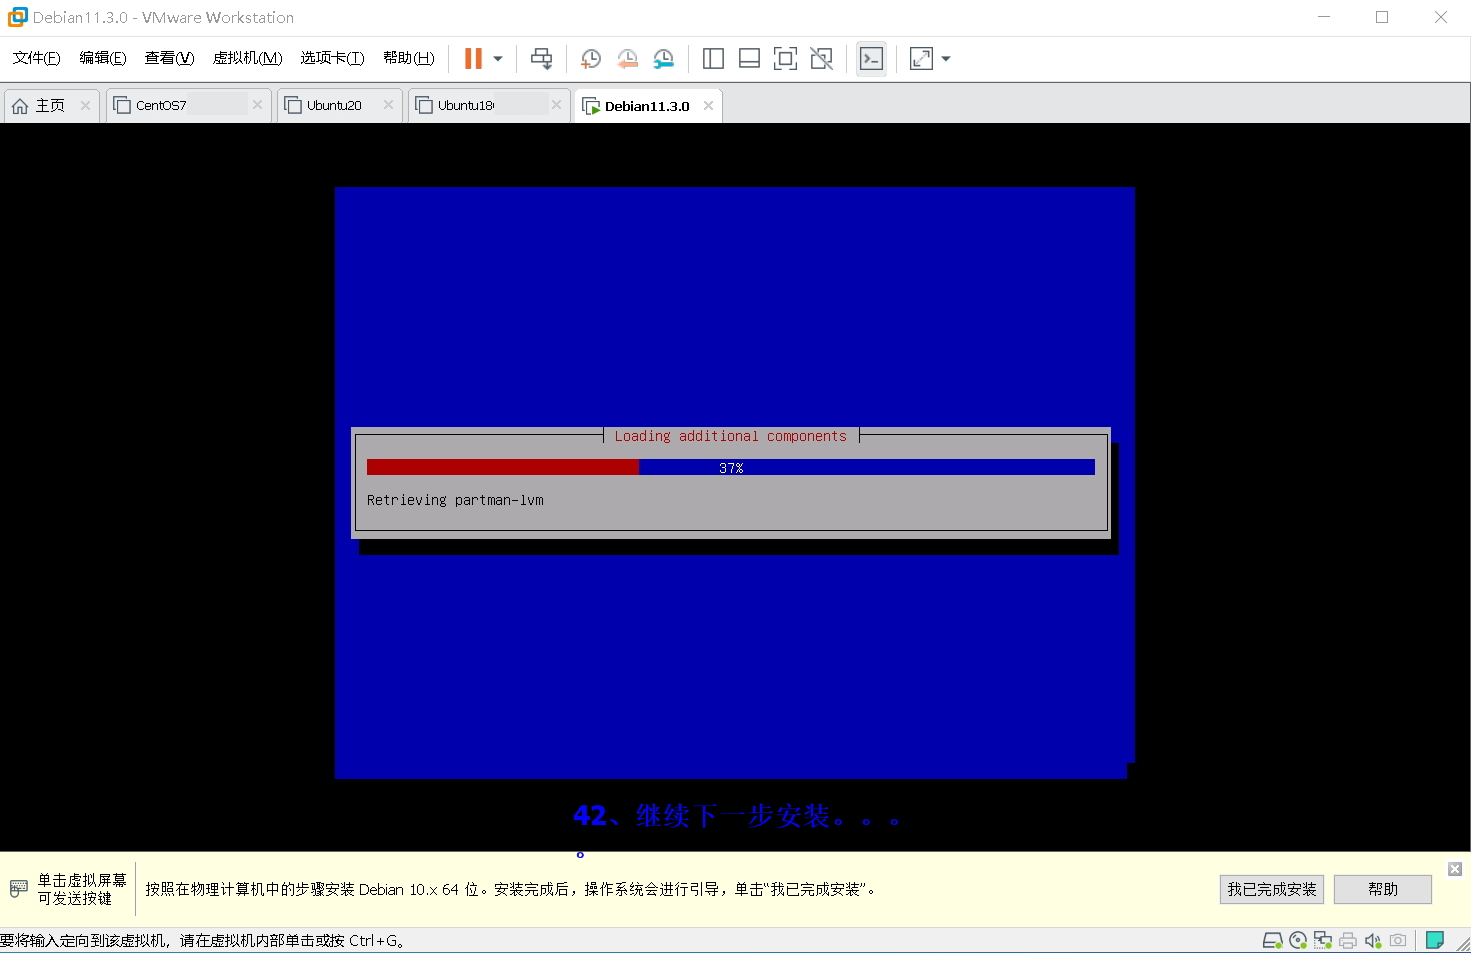Open the 选项卡(T) menu
Image resolution: width=1471 pixels, height=953 pixels.
click(x=332, y=58)
